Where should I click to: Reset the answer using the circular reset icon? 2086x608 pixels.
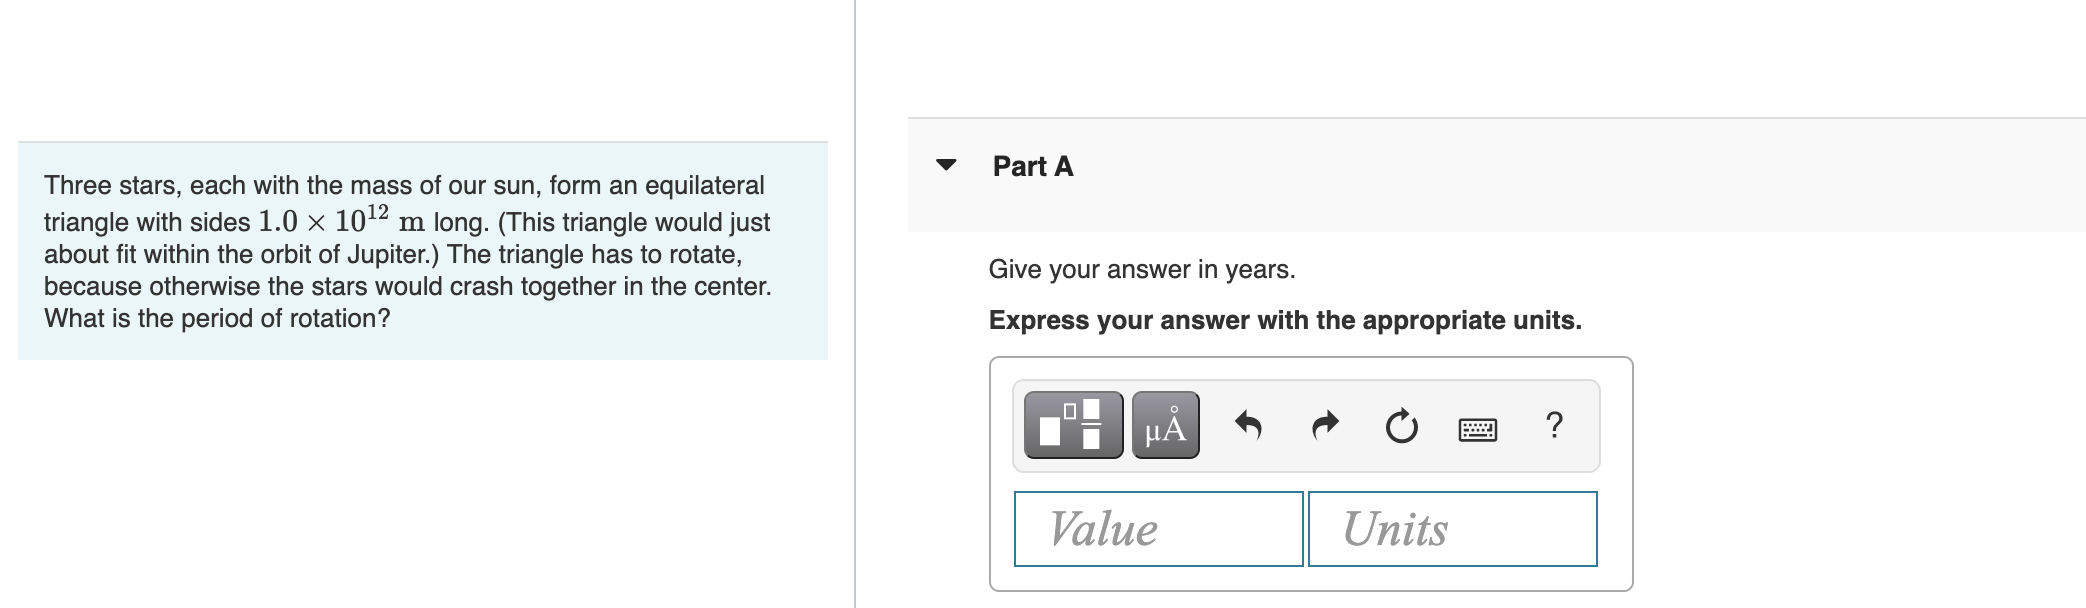click(1400, 425)
